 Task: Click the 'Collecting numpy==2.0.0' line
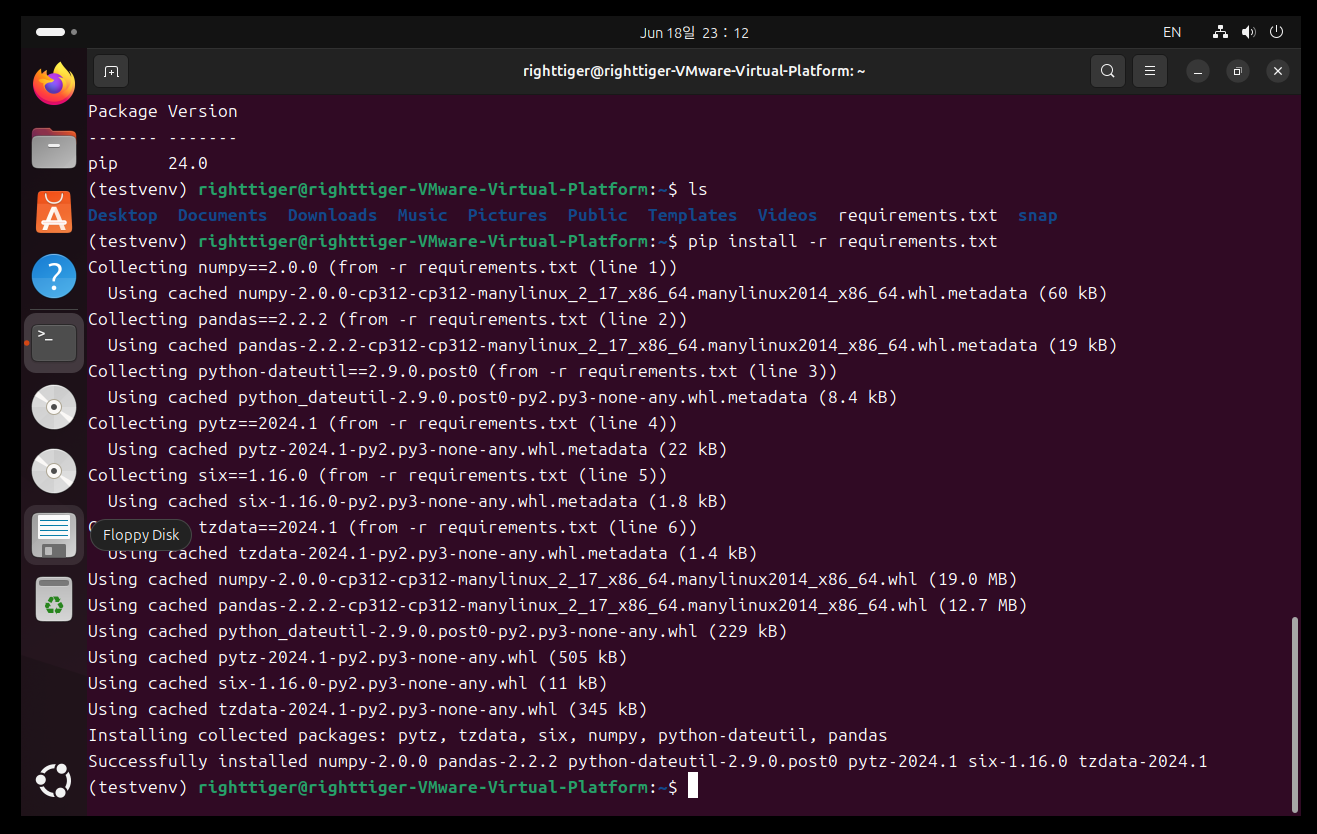[383, 267]
